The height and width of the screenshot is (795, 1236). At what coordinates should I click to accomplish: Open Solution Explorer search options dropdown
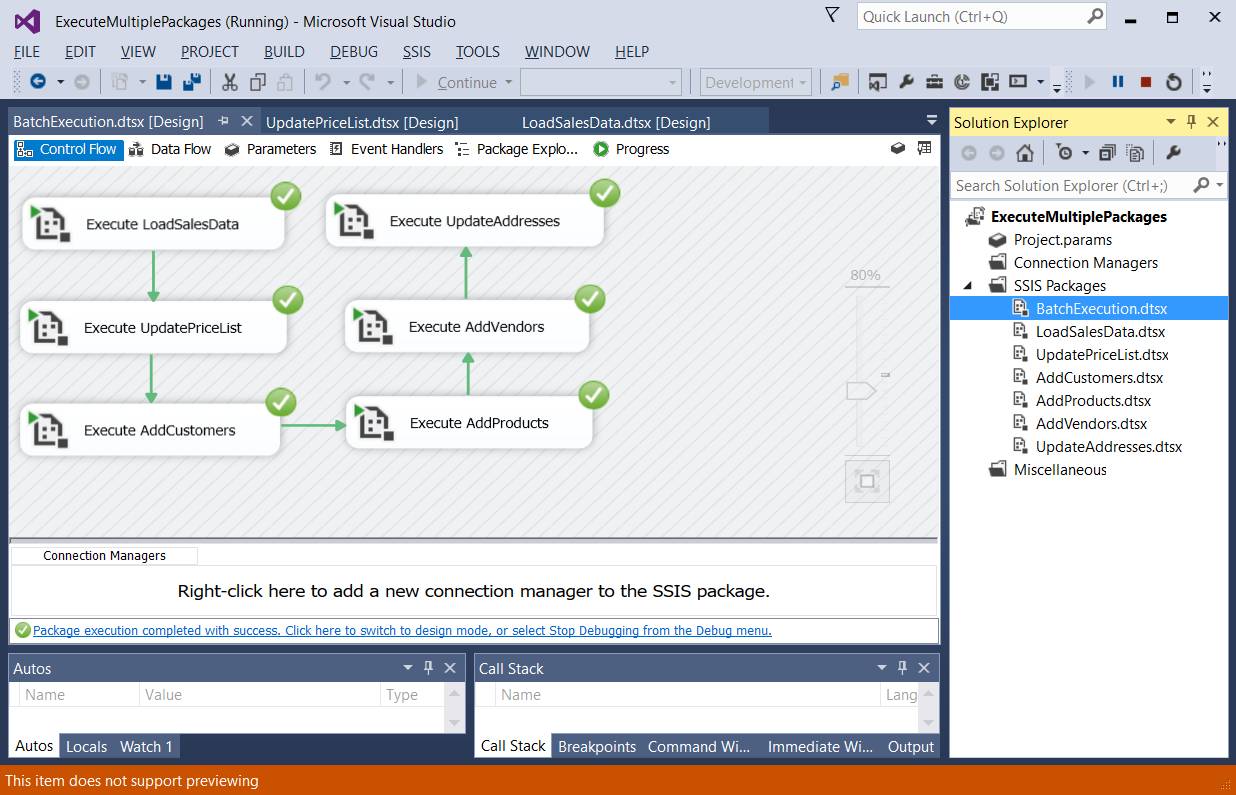pos(1221,185)
